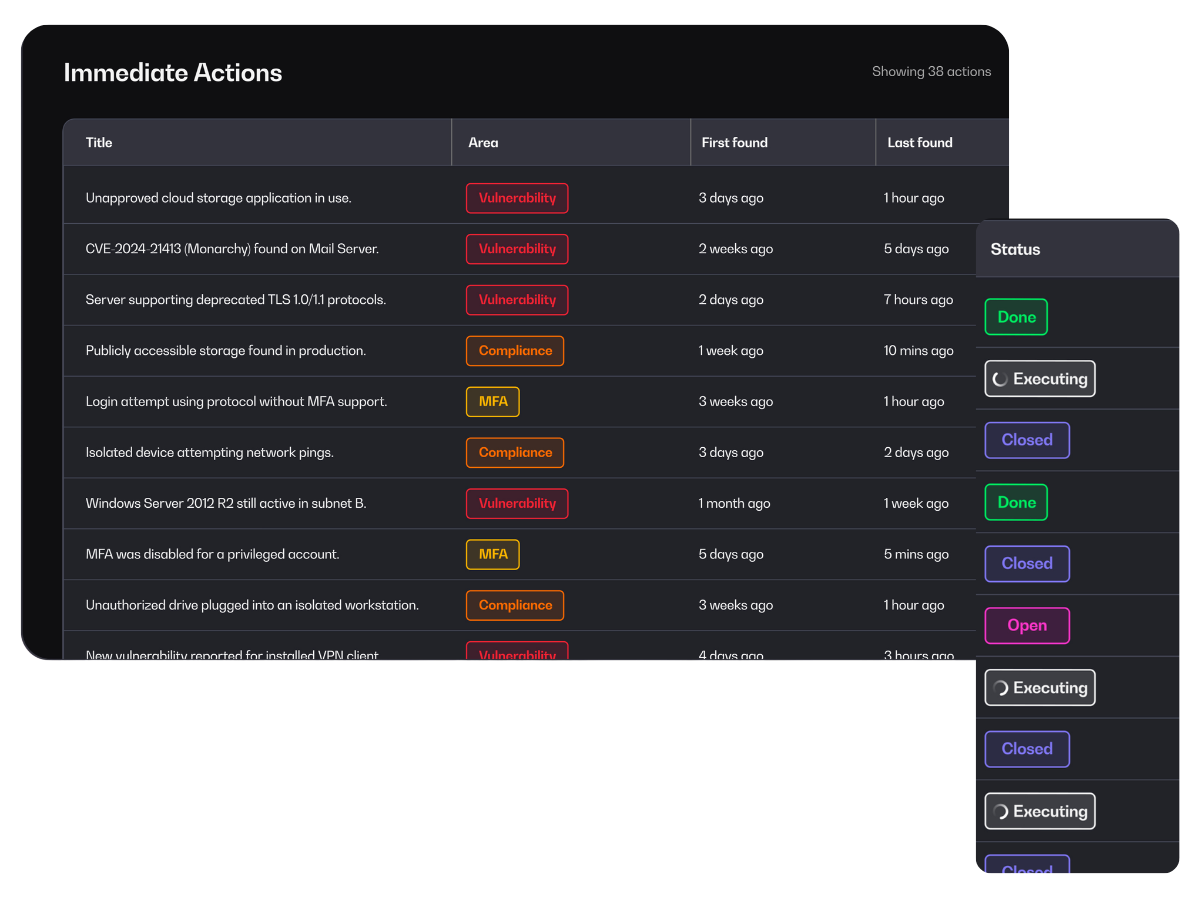Click Vulnerability badge on deprecated TLS row
This screenshot has width=1200, height=898.
pos(517,300)
